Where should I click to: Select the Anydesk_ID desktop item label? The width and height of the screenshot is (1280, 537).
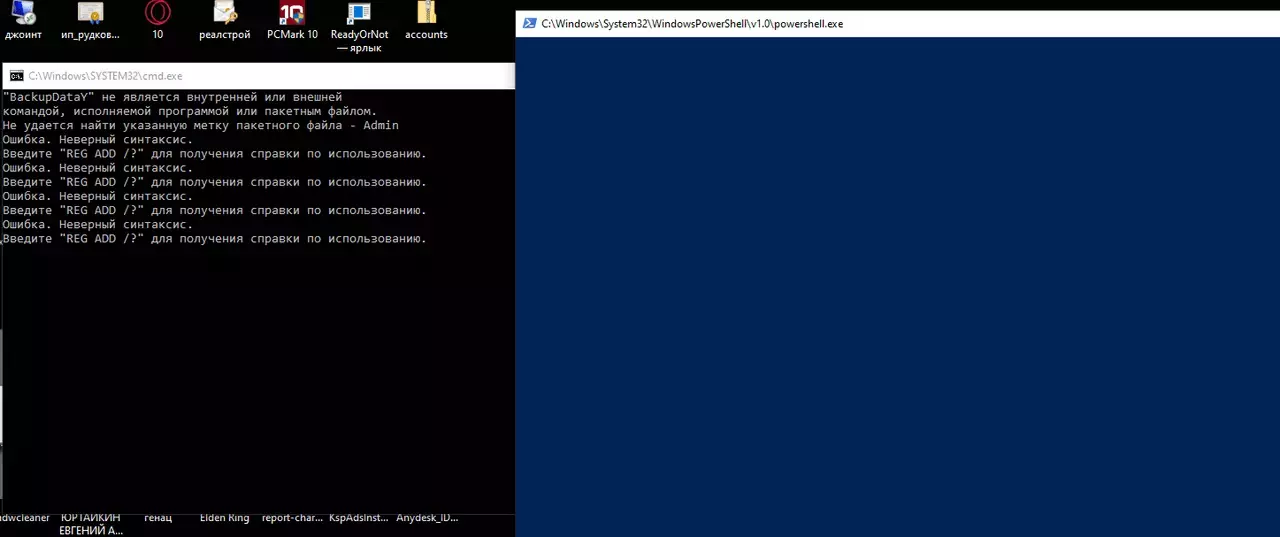pos(426,518)
